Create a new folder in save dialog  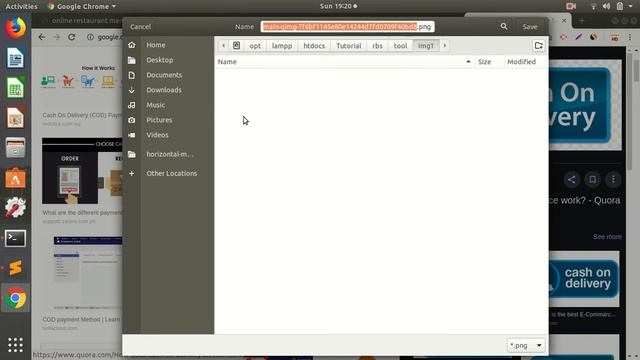(x=539, y=45)
